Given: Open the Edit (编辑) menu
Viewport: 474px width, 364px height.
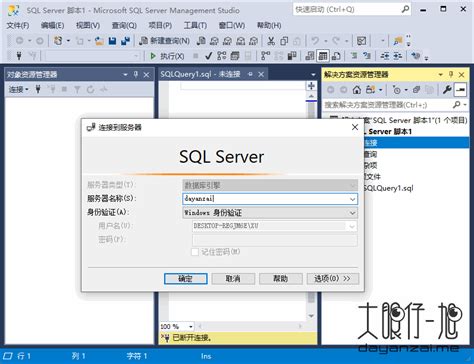Looking at the screenshot, I should point(52,25).
